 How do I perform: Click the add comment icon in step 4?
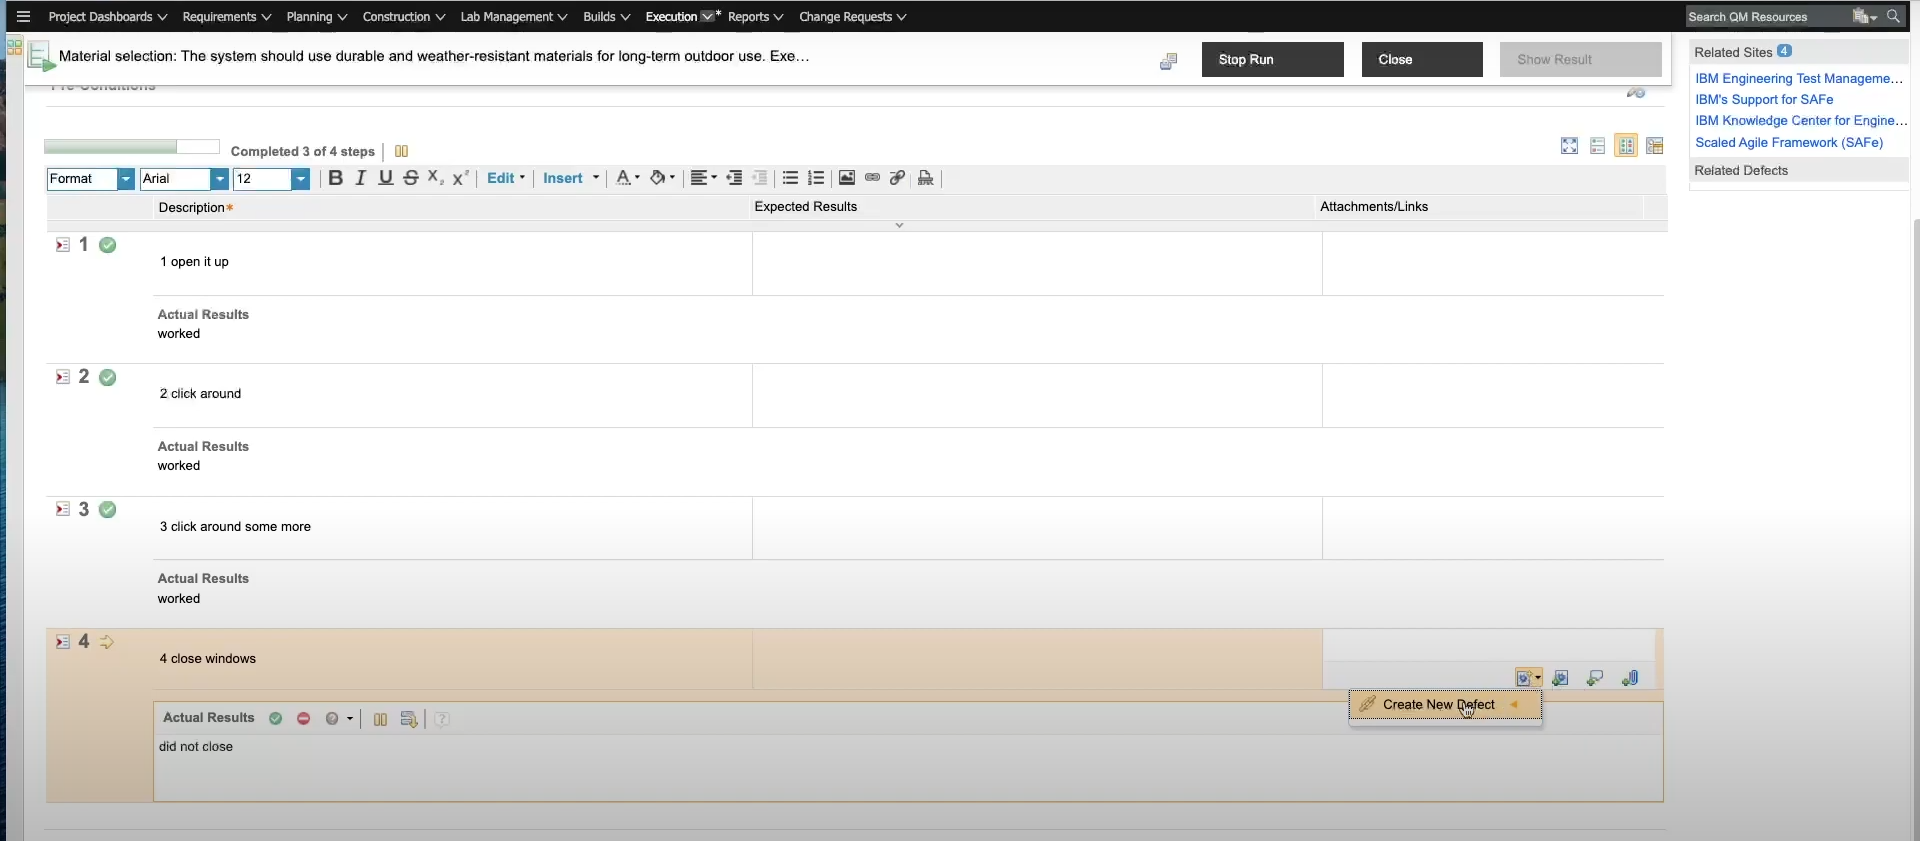click(x=1595, y=678)
